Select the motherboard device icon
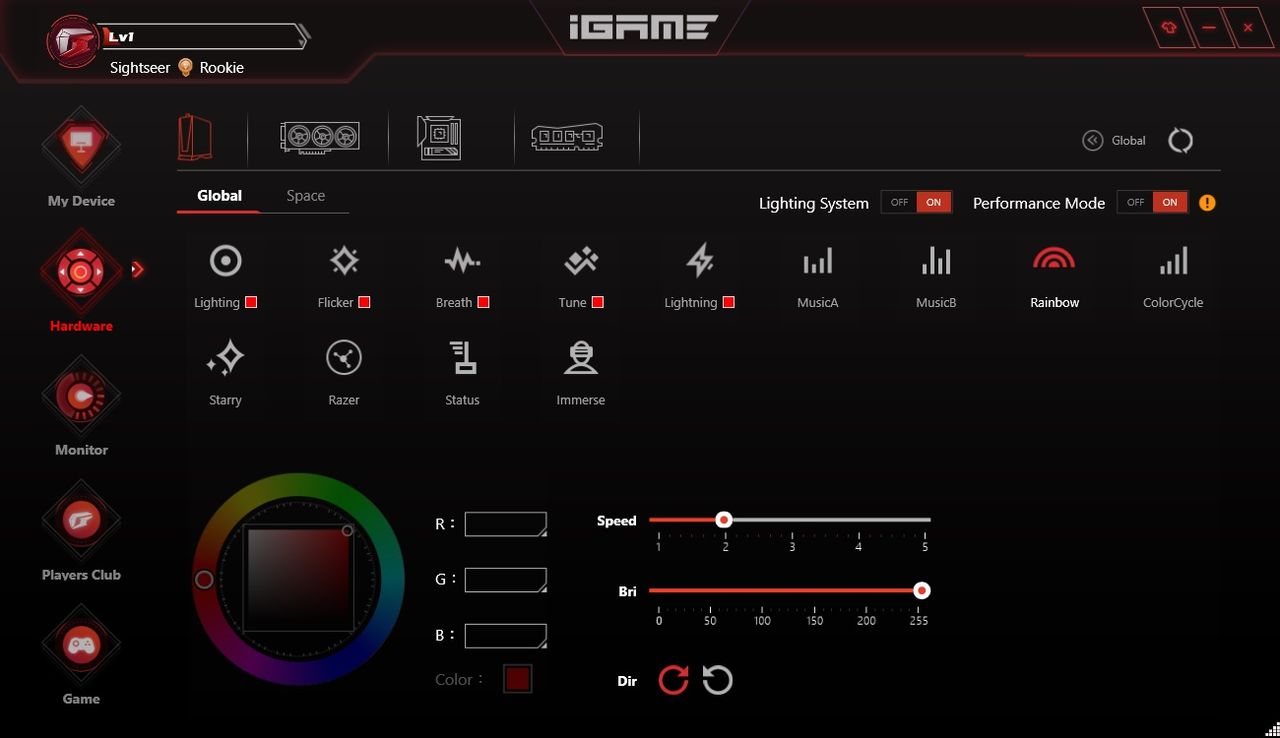Image resolution: width=1280 pixels, height=738 pixels. (439, 137)
